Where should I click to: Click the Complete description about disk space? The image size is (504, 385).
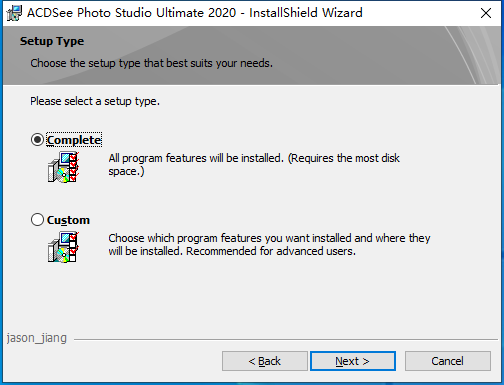(254, 164)
